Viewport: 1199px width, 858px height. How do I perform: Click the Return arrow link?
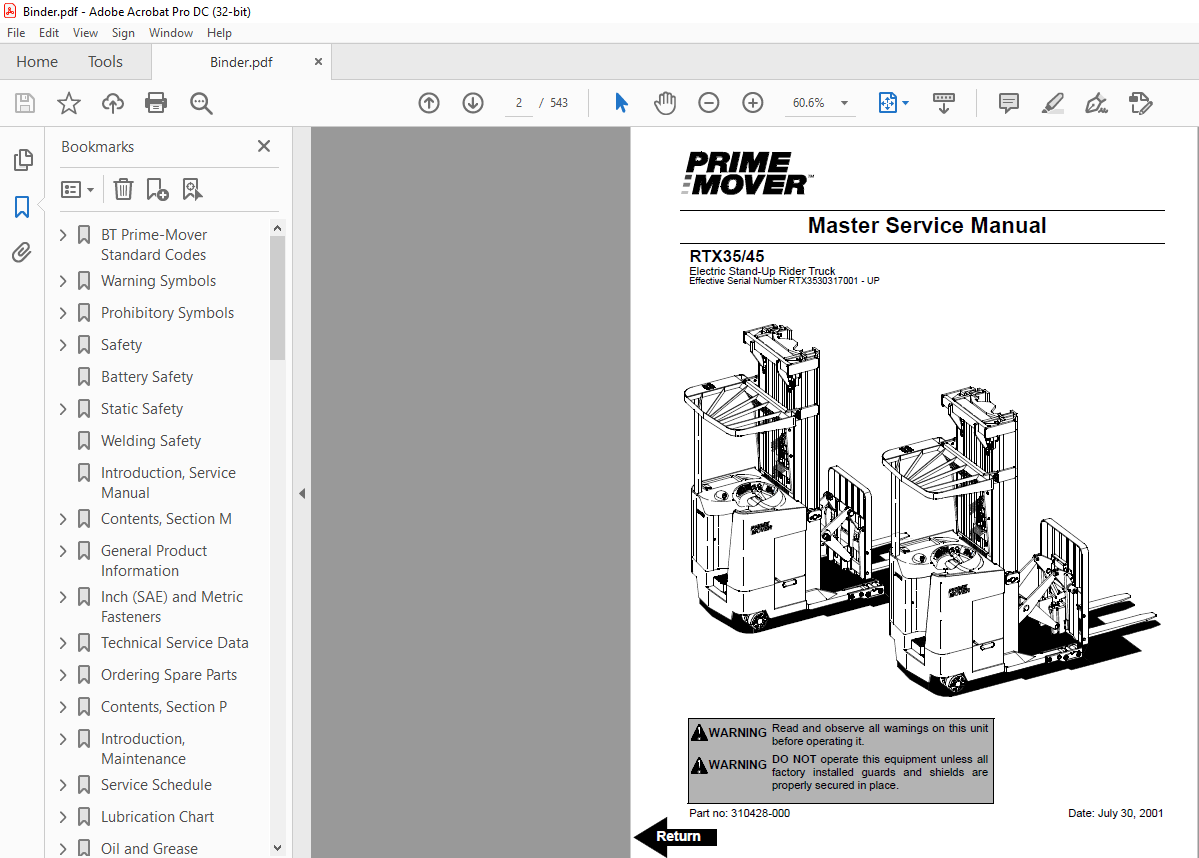tap(675, 837)
